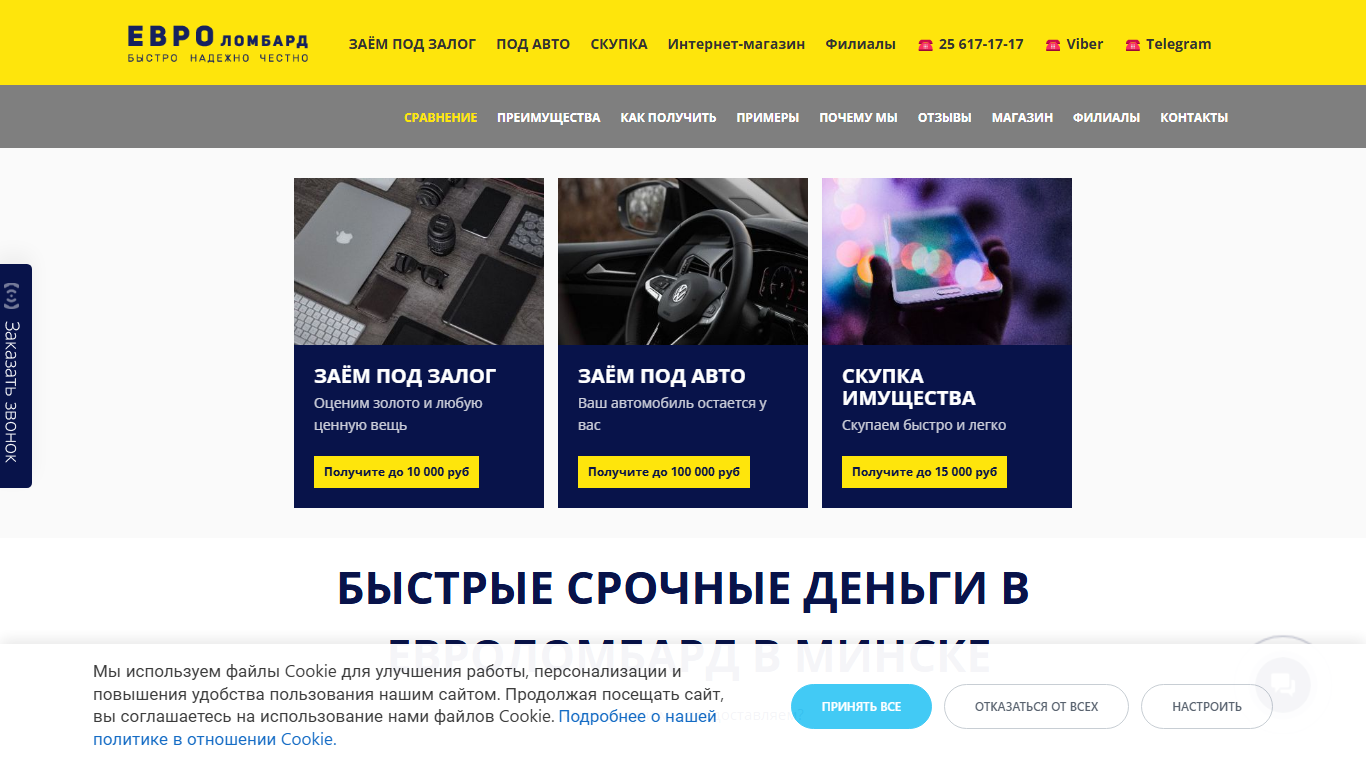Select the ПРЕИМУЩЕСТВА navigation tab

[548, 117]
